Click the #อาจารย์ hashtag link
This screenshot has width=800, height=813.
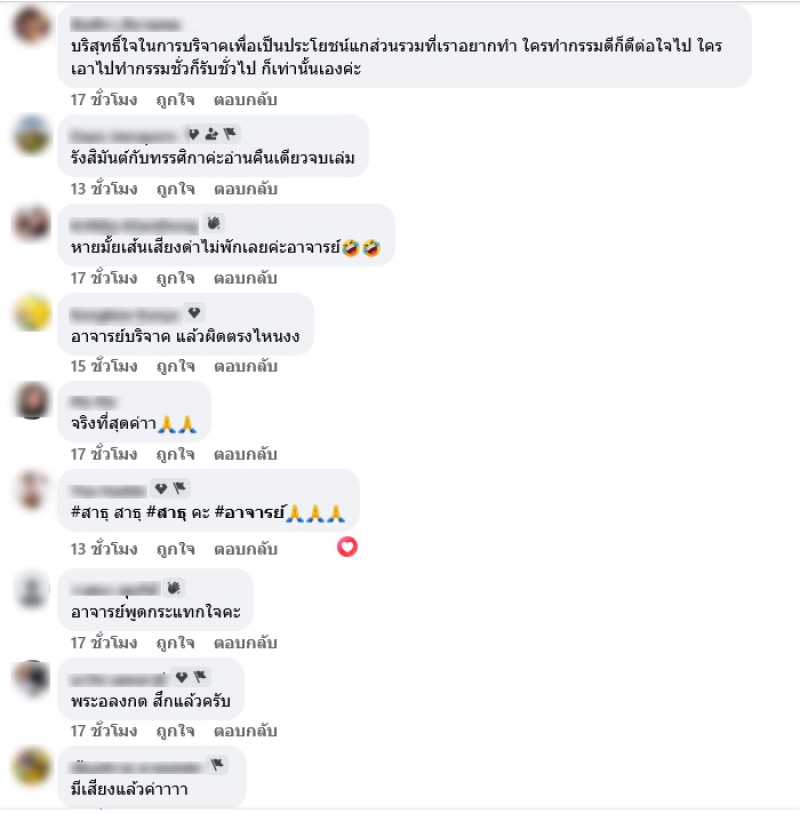(250, 513)
